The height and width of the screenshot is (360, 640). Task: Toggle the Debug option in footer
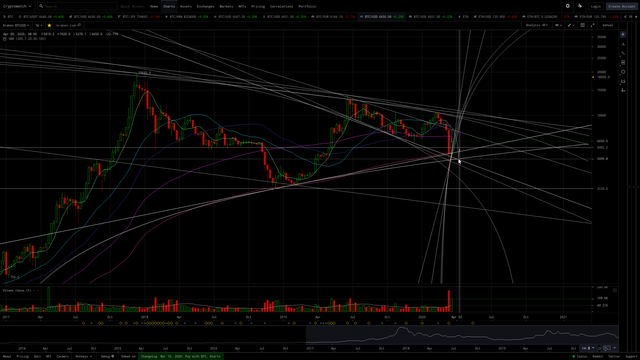click(108, 356)
